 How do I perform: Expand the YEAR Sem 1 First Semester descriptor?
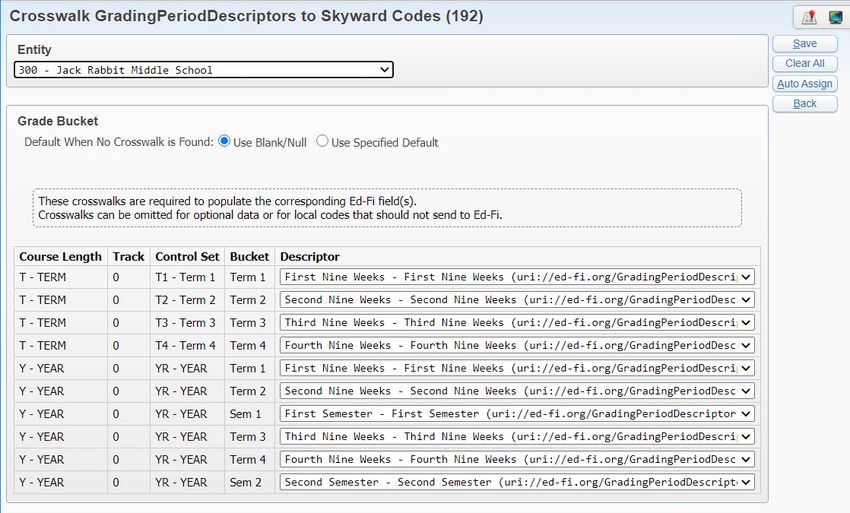tap(517, 414)
